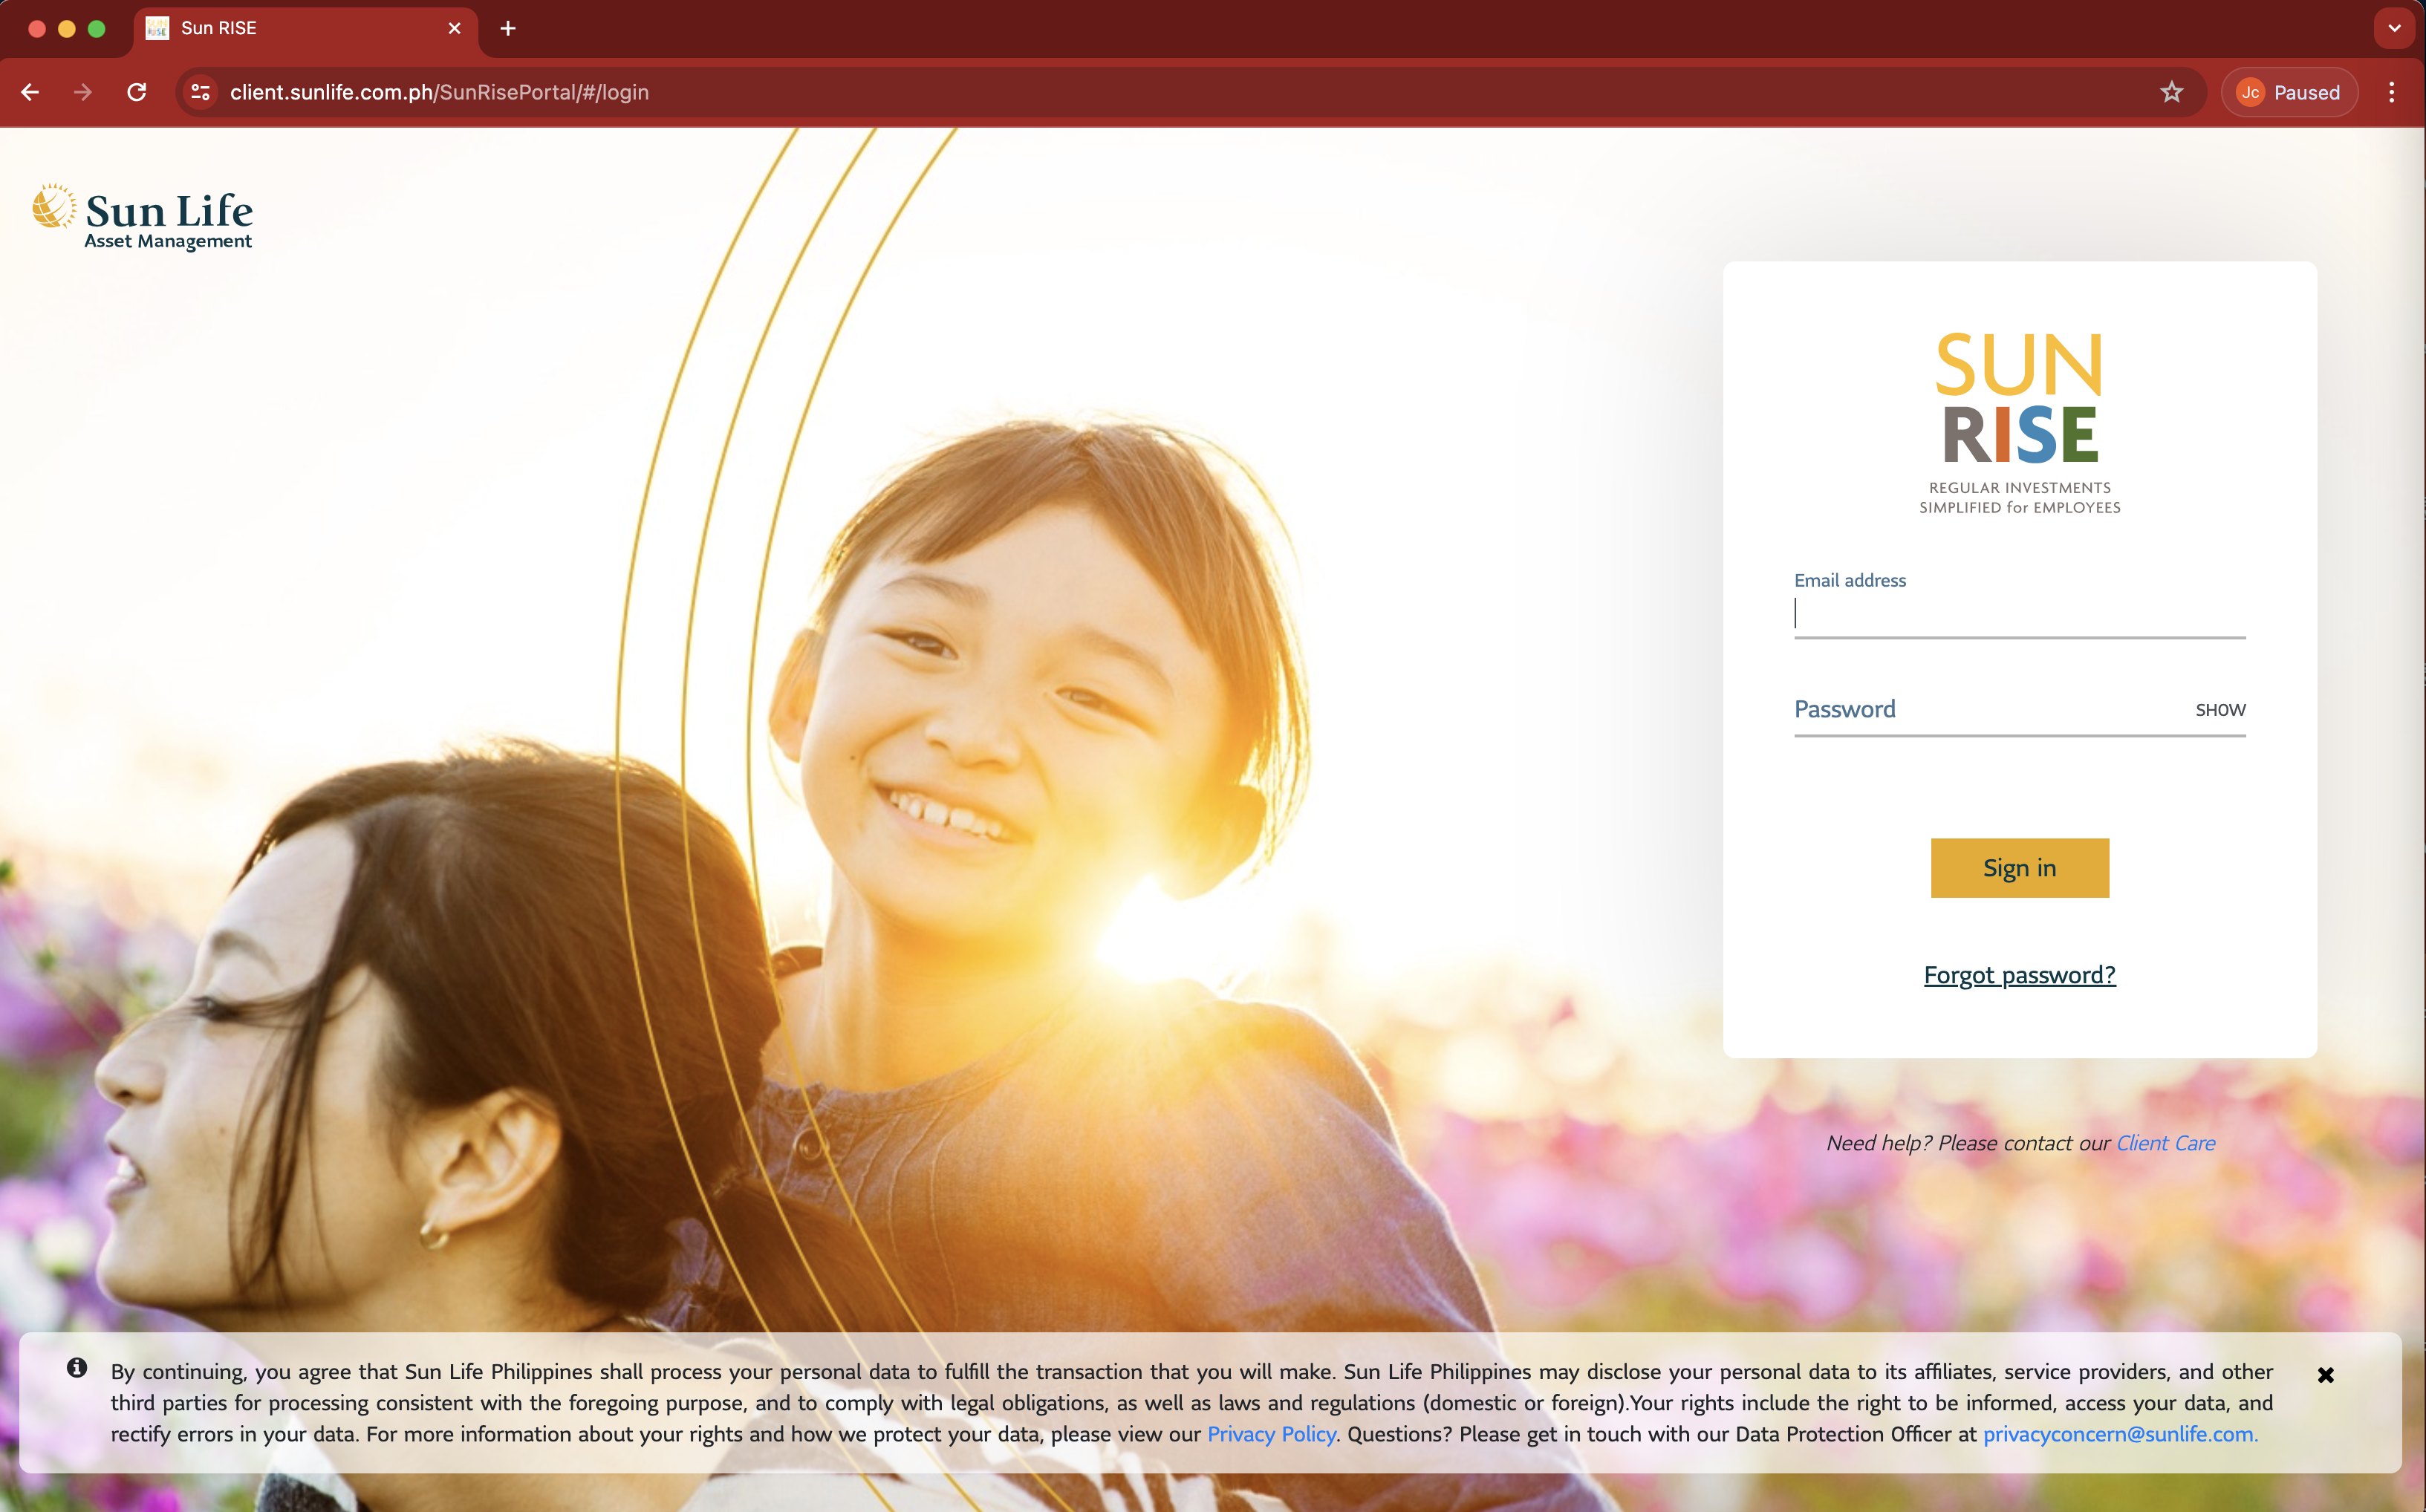The height and width of the screenshot is (1512, 2426).
Task: Open a new browser tab
Action: point(508,28)
